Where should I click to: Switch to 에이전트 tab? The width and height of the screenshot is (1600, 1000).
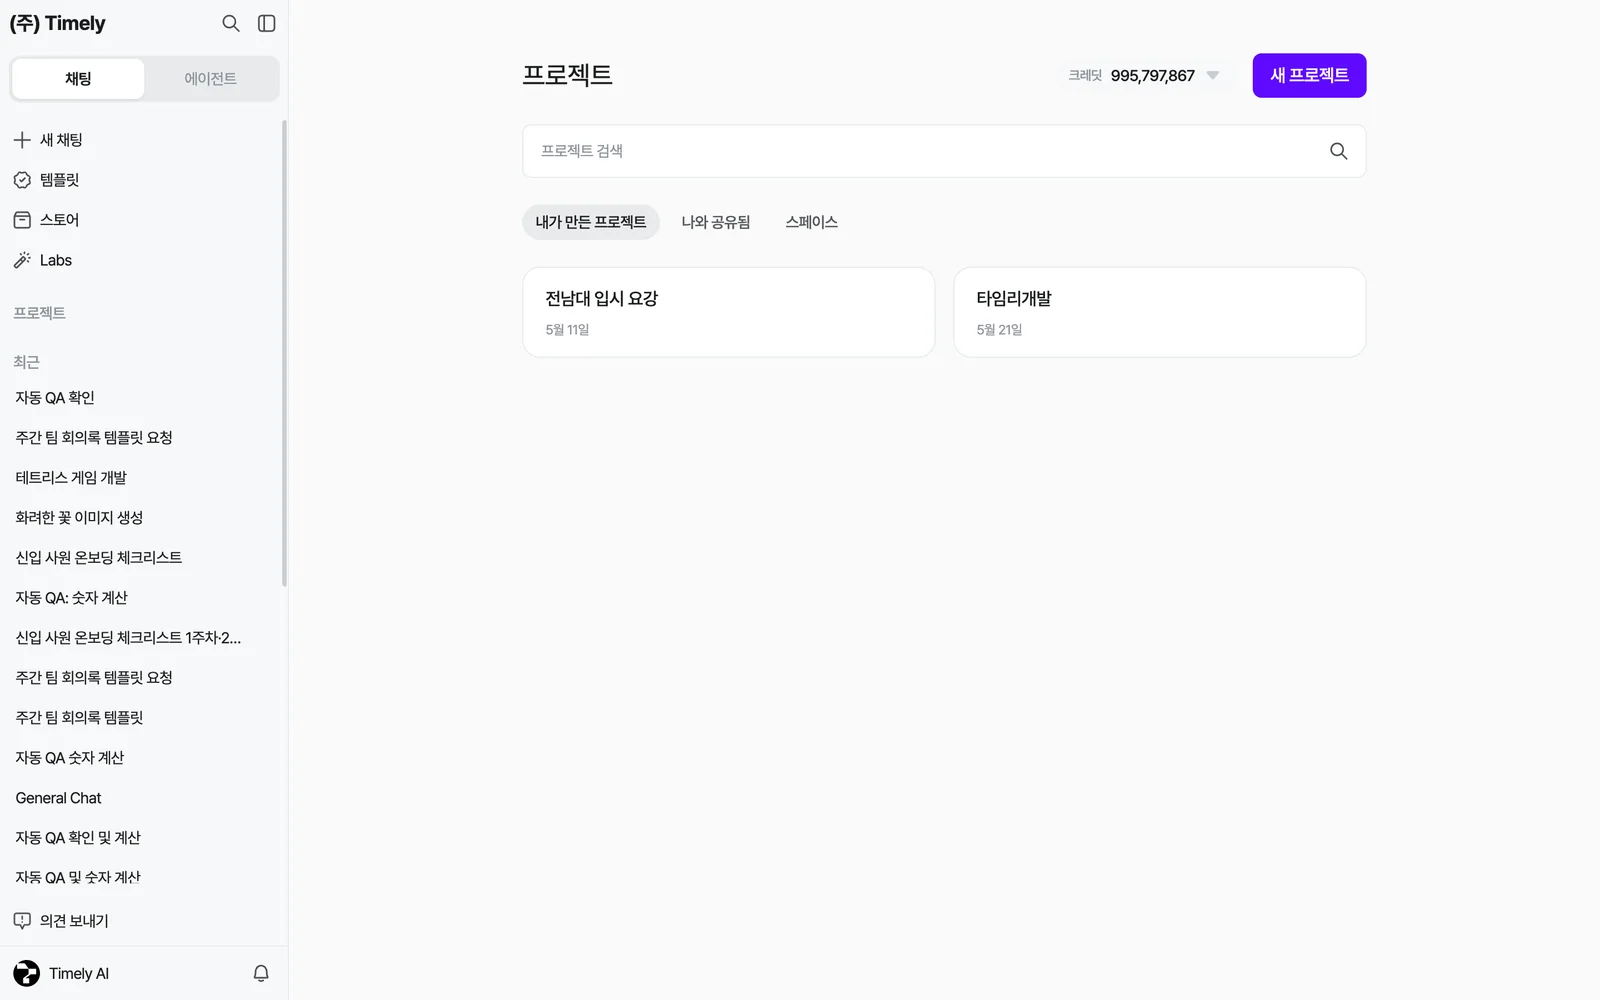click(x=211, y=79)
